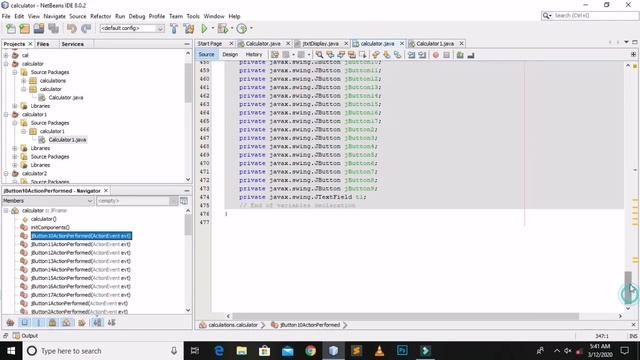Click the Save All toolbar icon
Viewport: 640px width, 360px height.
point(53,29)
